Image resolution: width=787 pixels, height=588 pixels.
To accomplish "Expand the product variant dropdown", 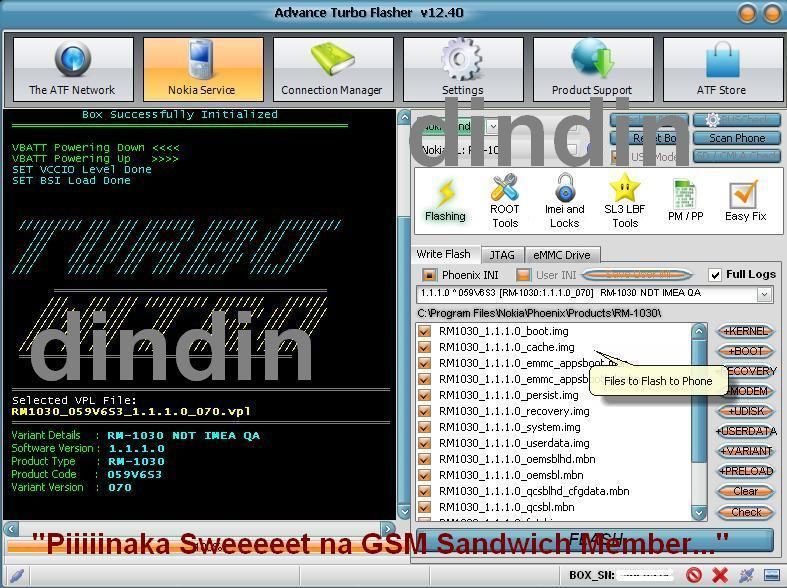I will coord(764,295).
